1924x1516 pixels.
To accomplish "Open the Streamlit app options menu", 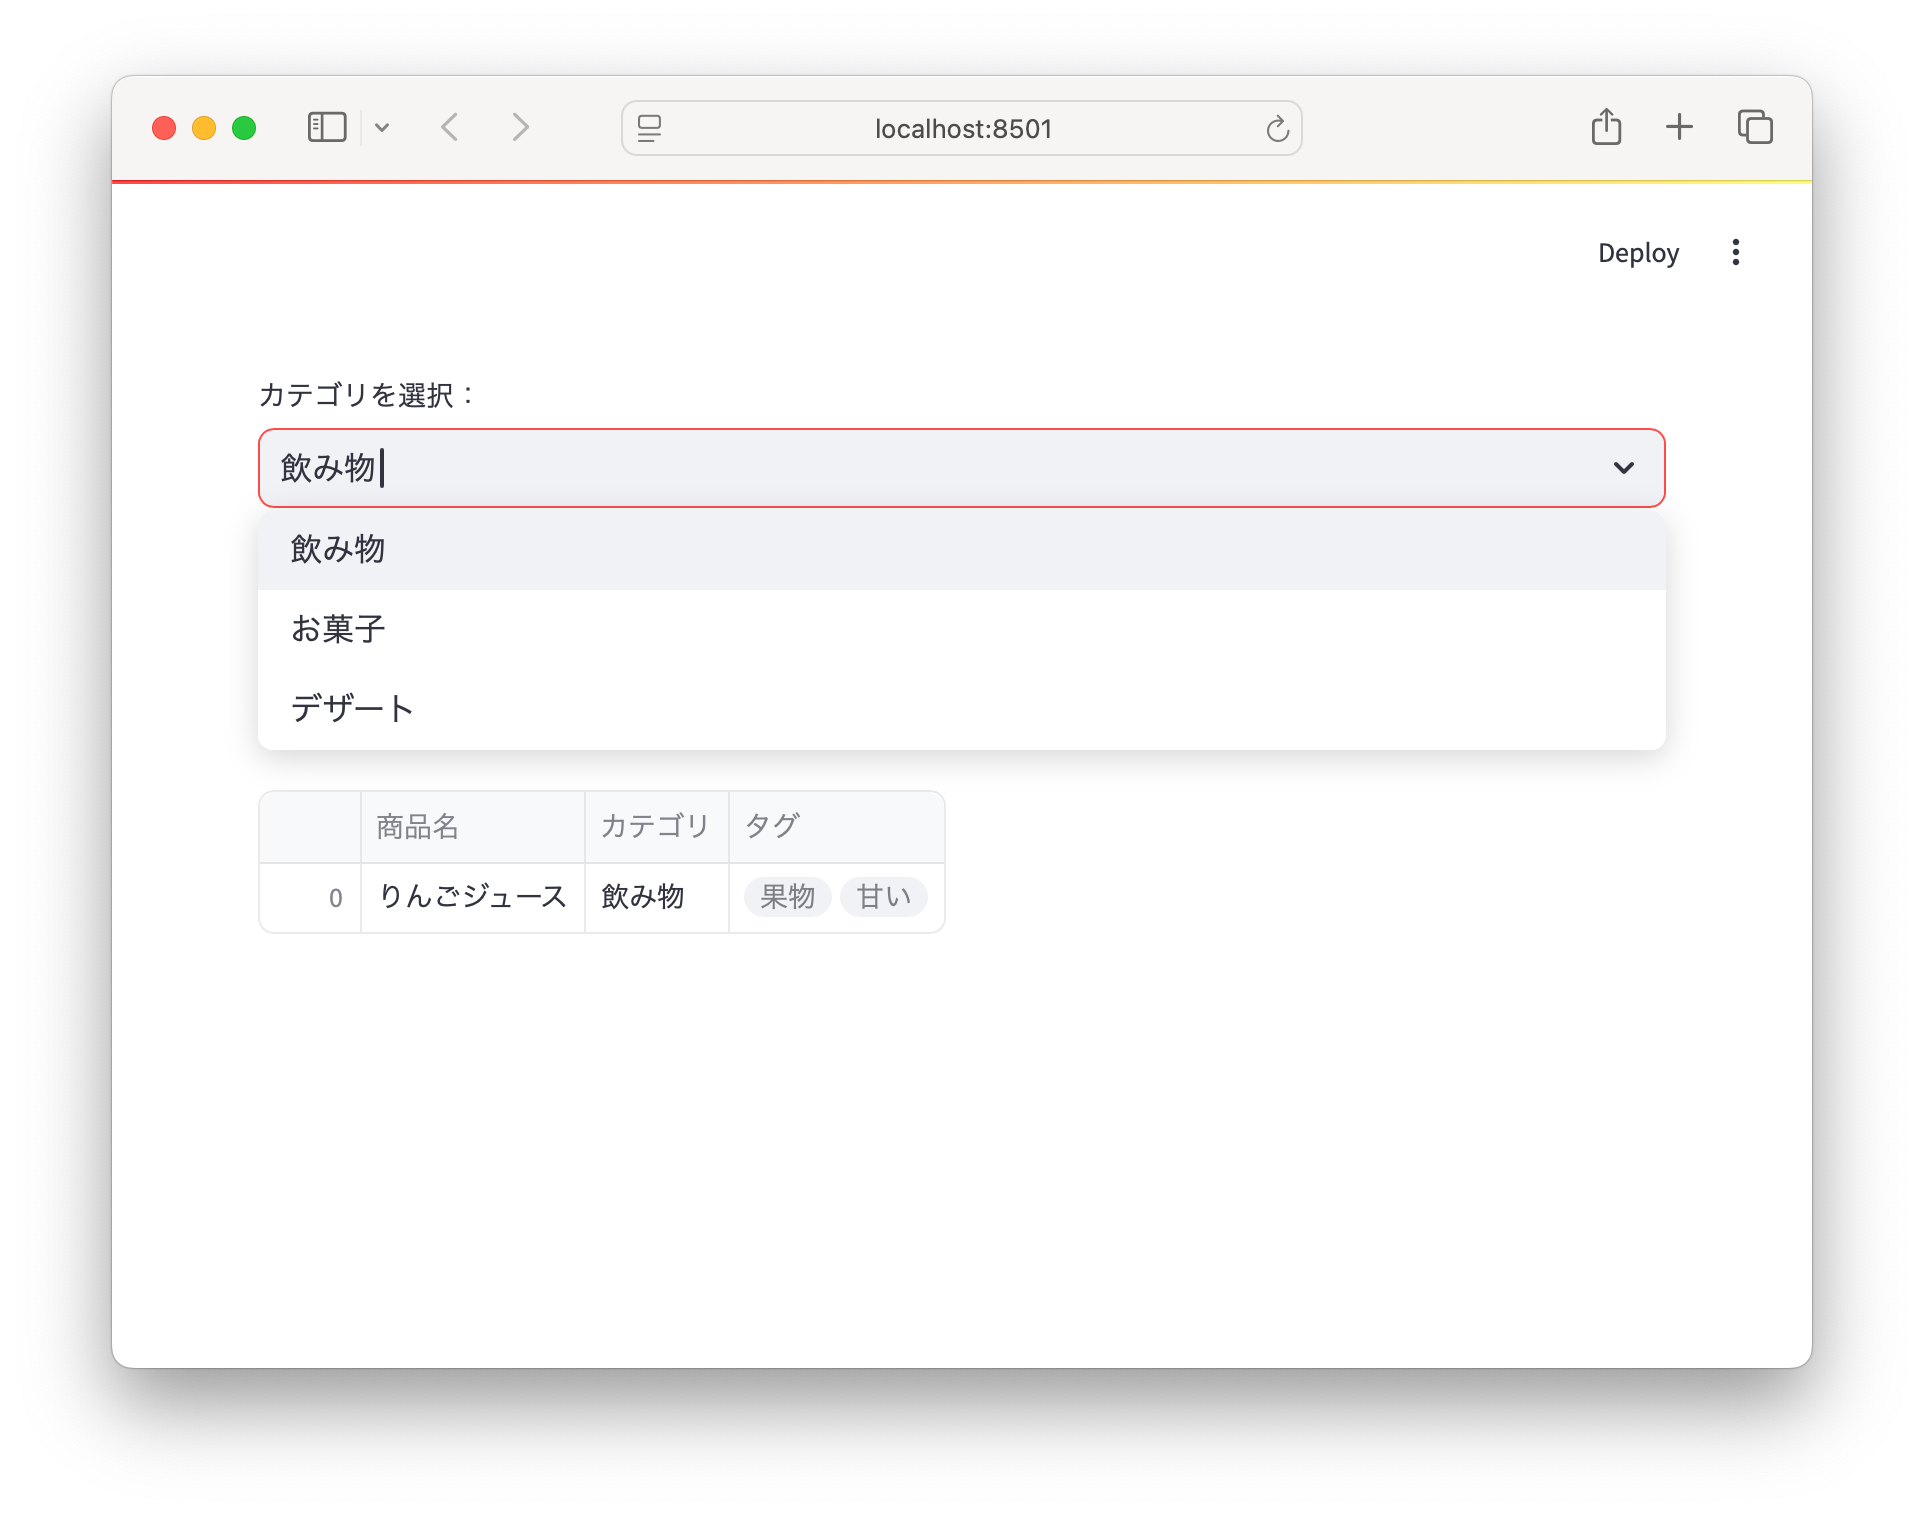I will point(1737,252).
